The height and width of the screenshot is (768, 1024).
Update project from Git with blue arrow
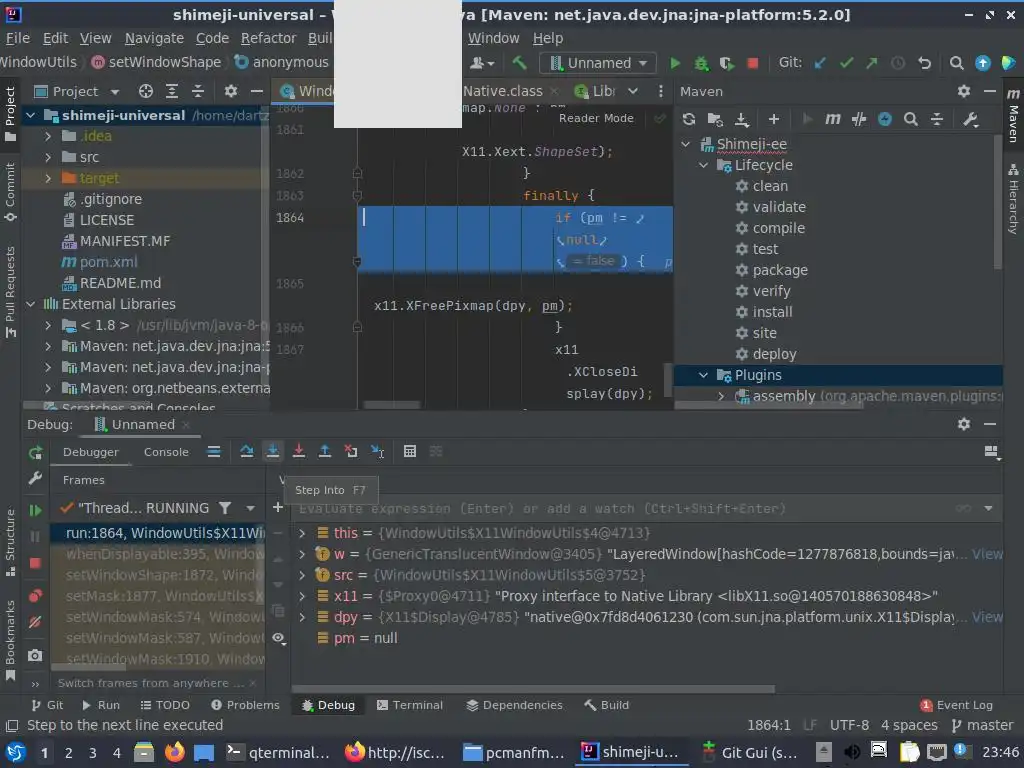click(x=820, y=63)
